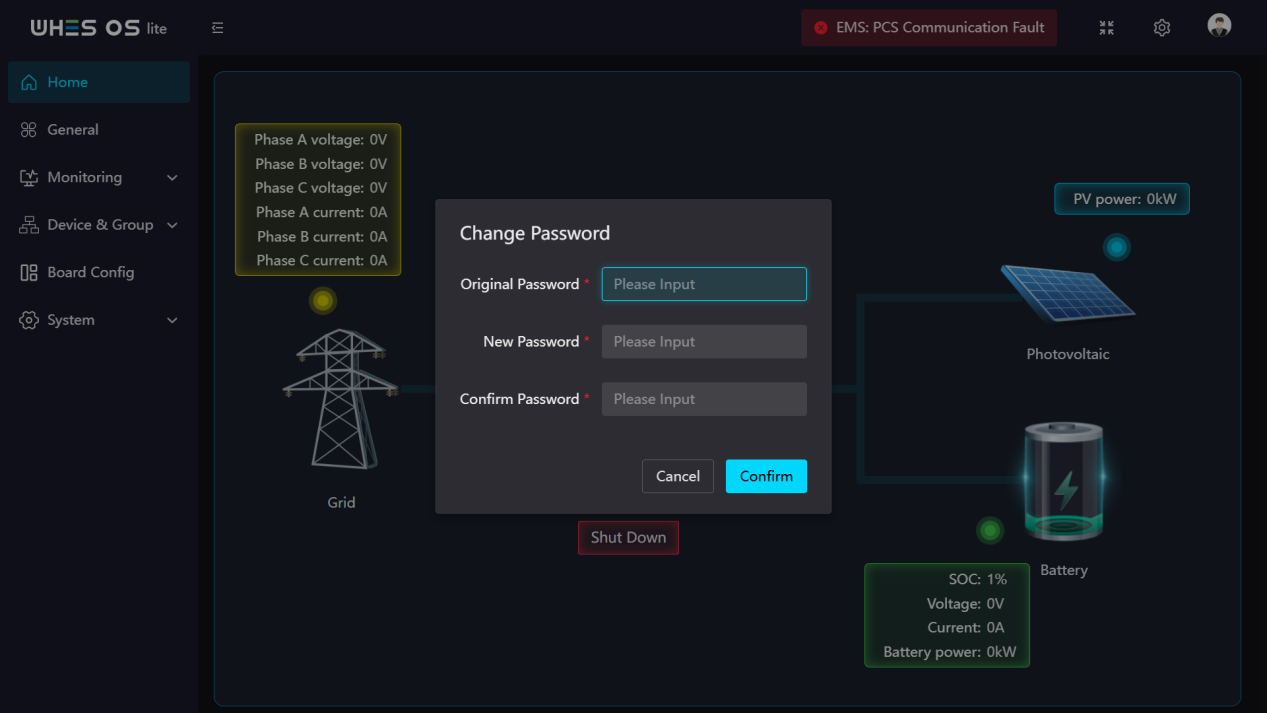This screenshot has width=1267, height=713.
Task: Open the General menu item
Action: 99,130
